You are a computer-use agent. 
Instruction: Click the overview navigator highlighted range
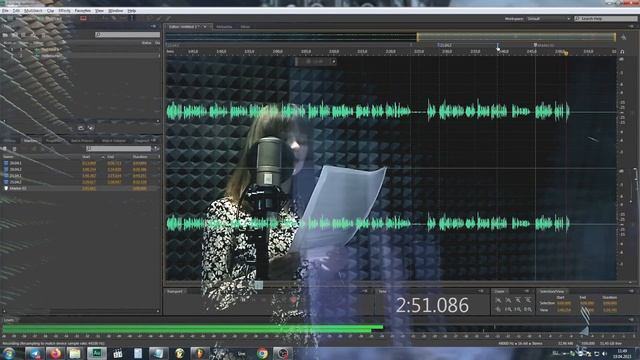[x=516, y=37]
